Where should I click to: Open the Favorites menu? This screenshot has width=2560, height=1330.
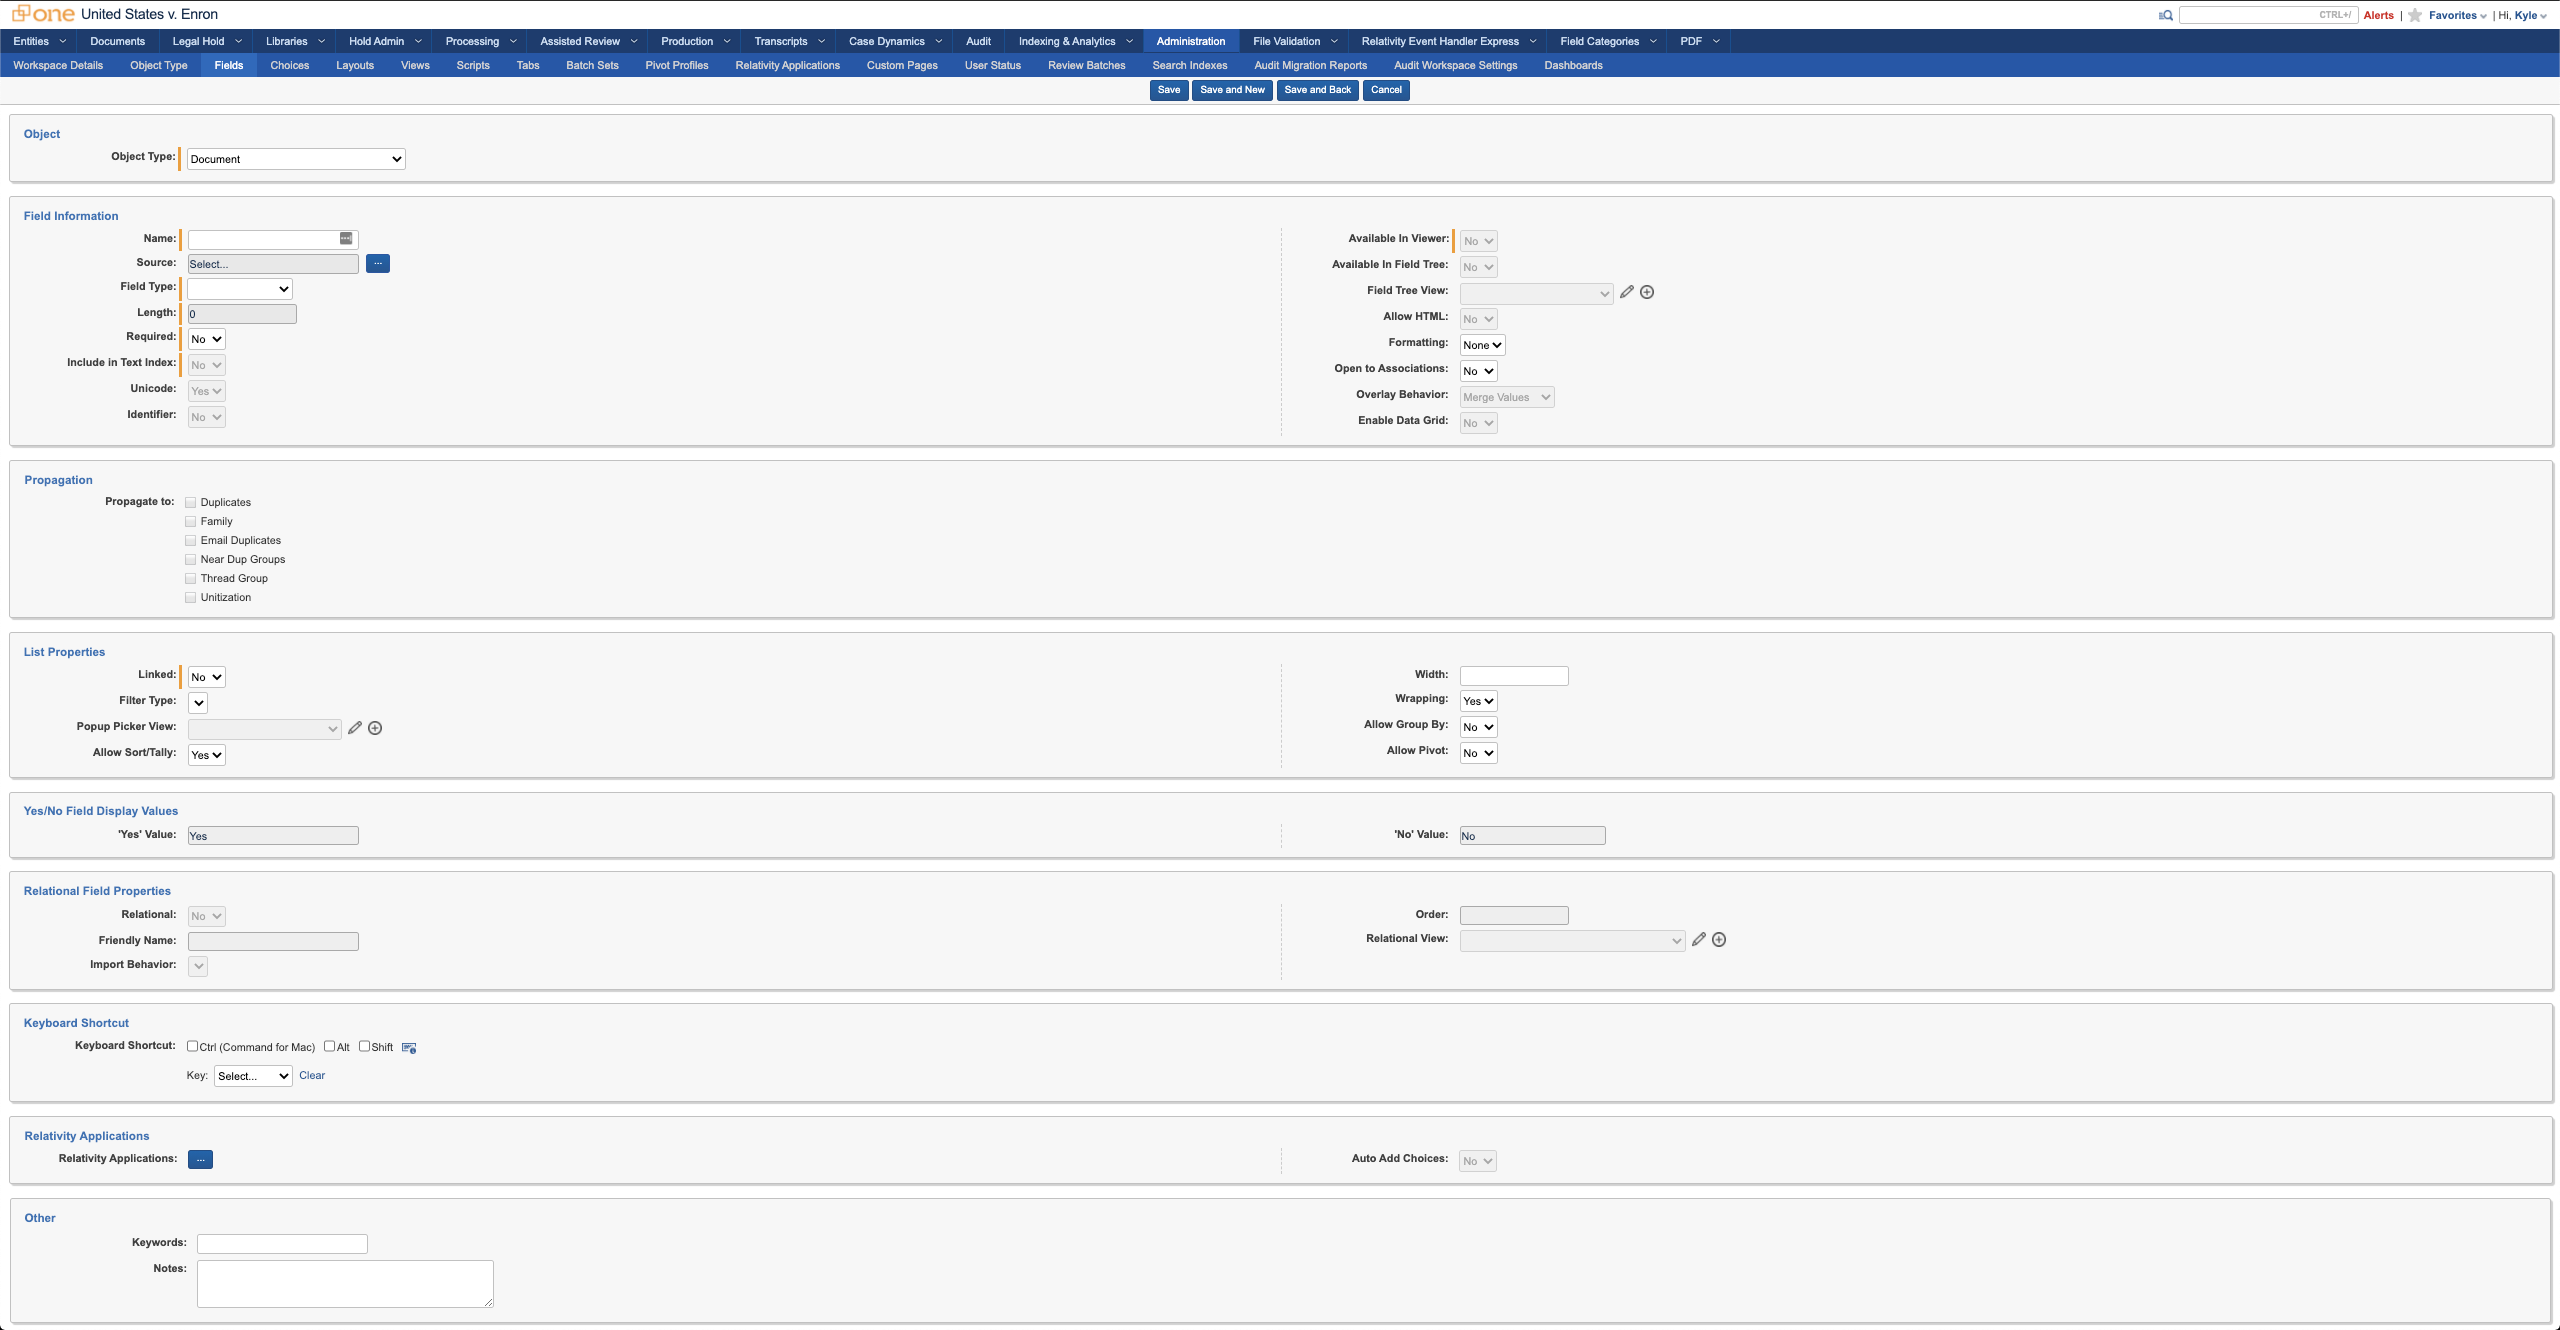tap(2457, 15)
